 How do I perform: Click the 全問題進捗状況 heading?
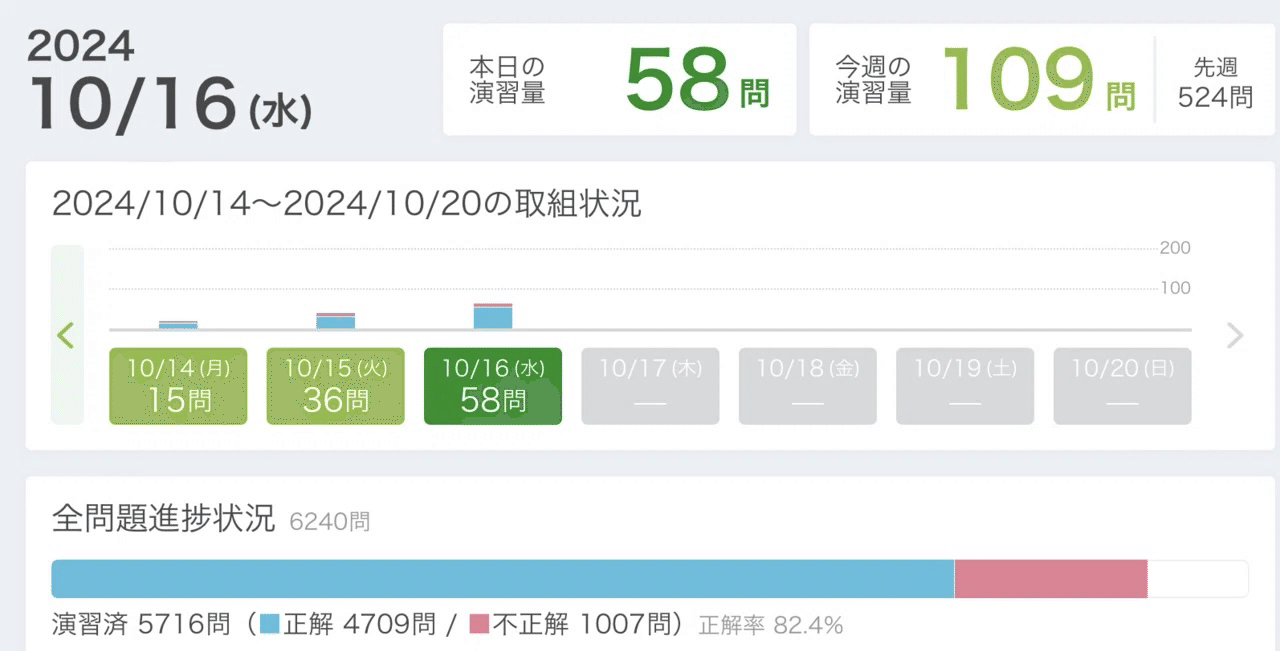tap(163, 519)
